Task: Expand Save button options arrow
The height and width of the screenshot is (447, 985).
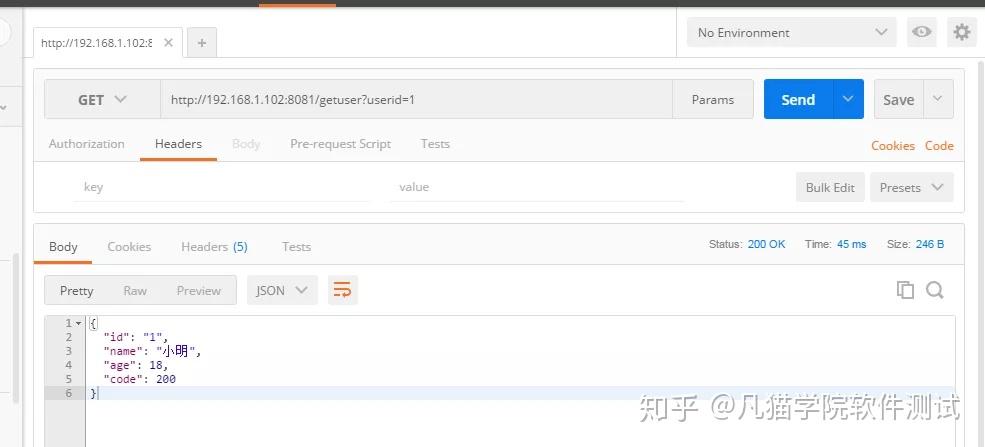Action: tap(938, 99)
